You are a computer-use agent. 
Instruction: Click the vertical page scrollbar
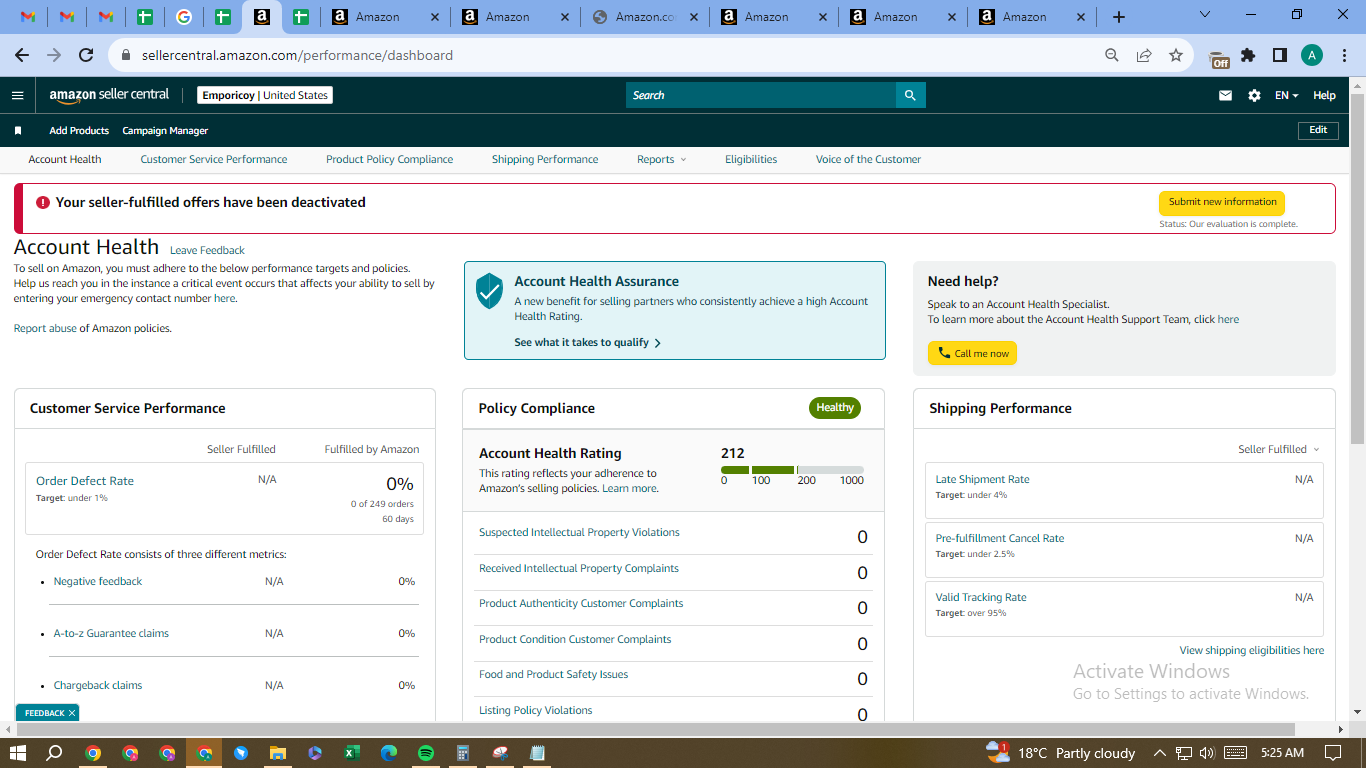point(1358,270)
